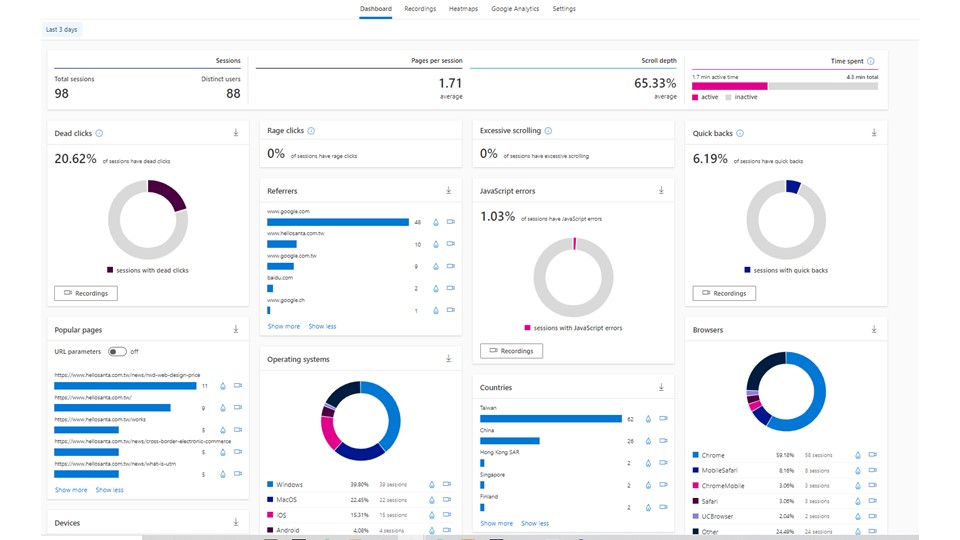Download the Quick backs card data
960x540 pixels.
tap(874, 133)
